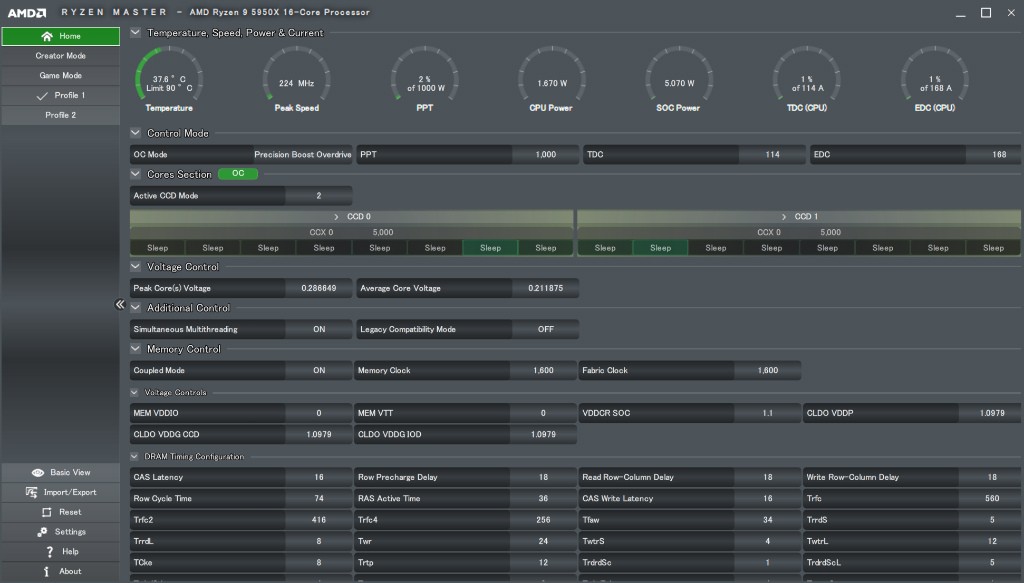This screenshot has height=583, width=1024.
Task: Collapse the Memory Control section
Action: [136, 349]
